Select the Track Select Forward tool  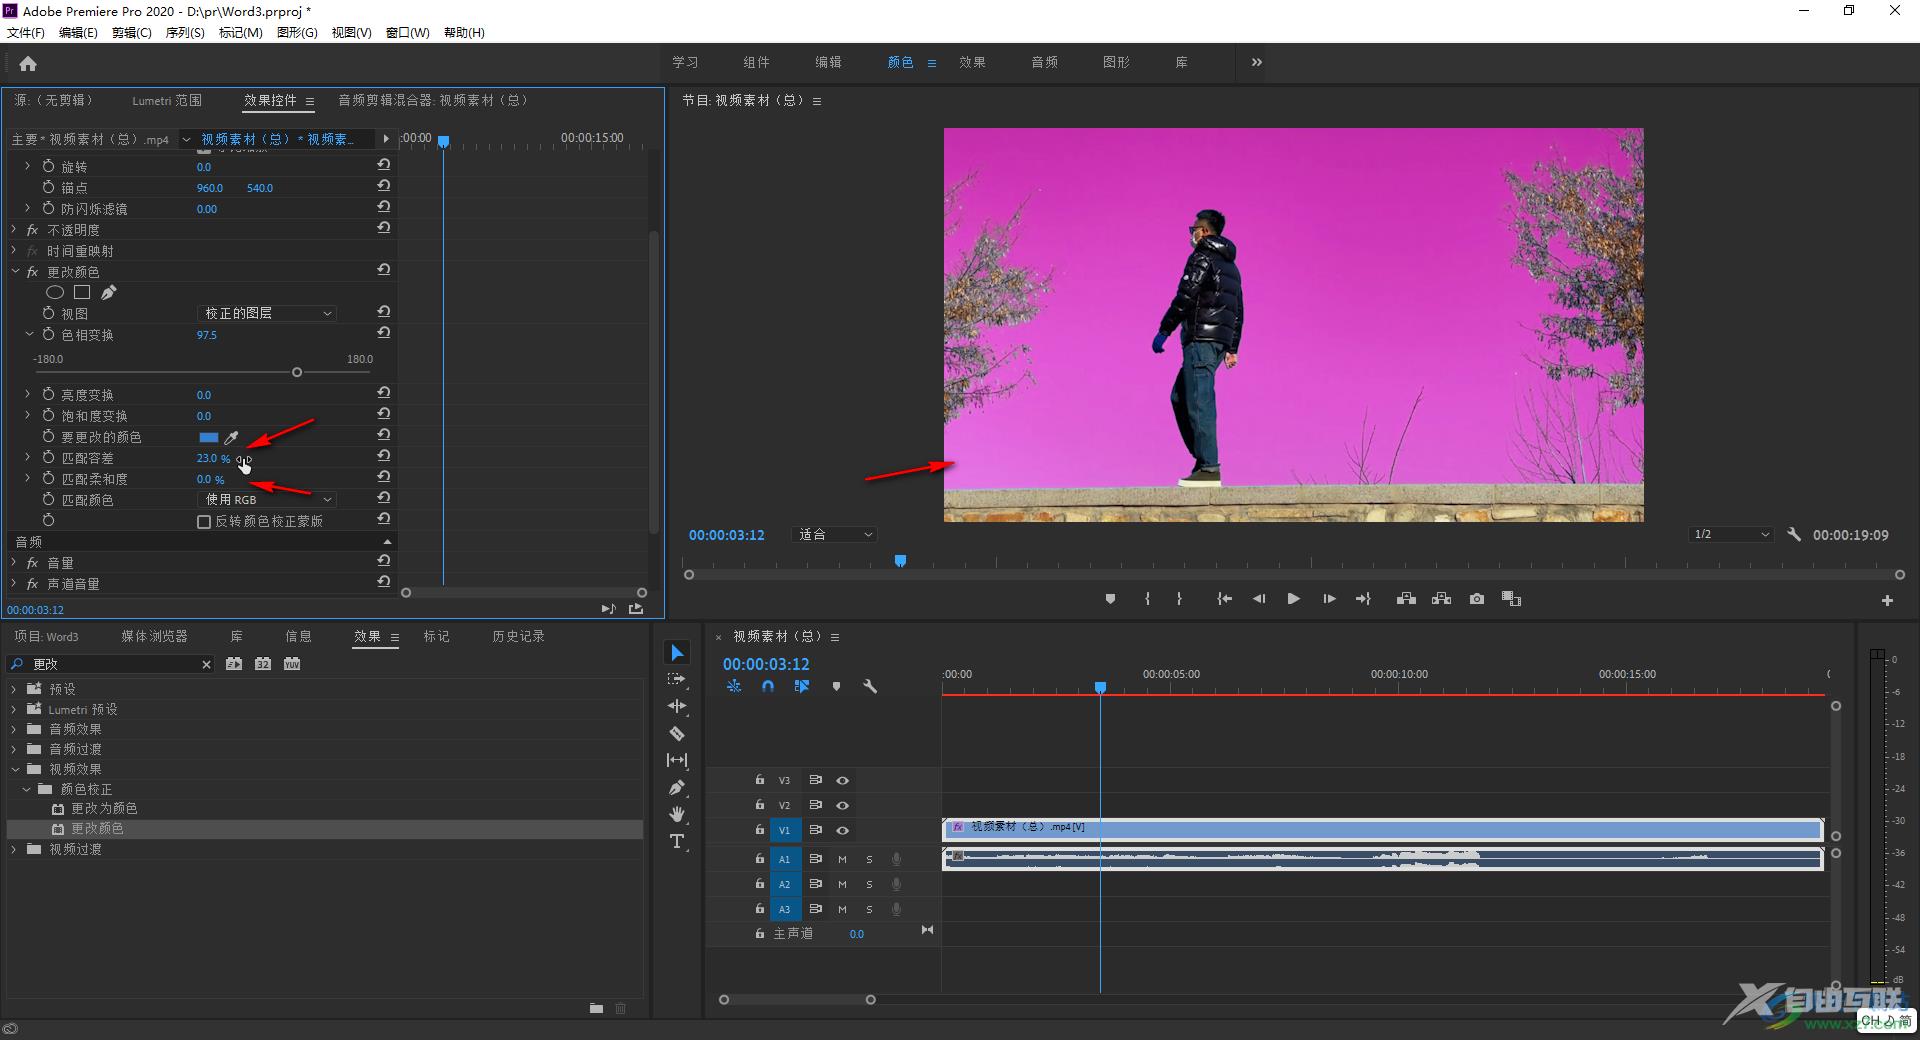tap(677, 679)
